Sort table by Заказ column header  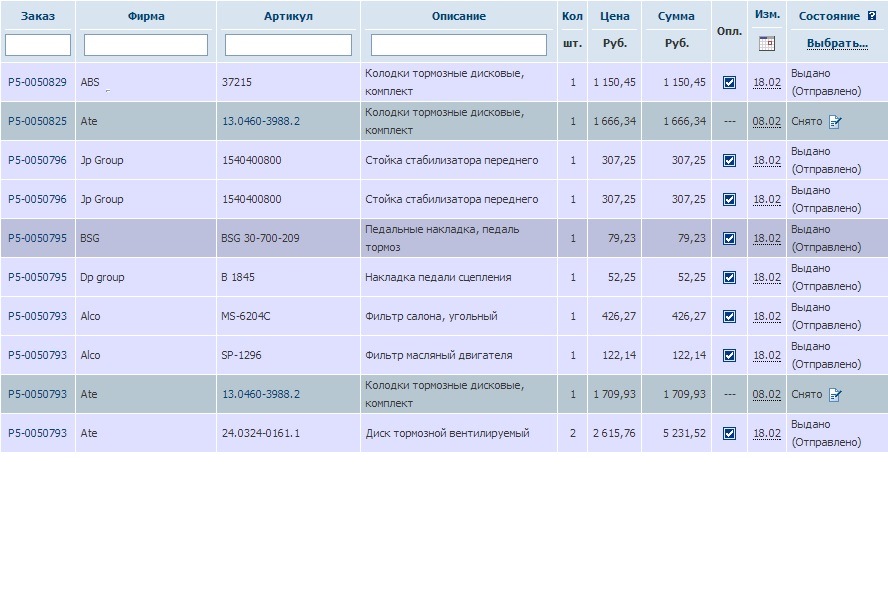click(x=38, y=16)
